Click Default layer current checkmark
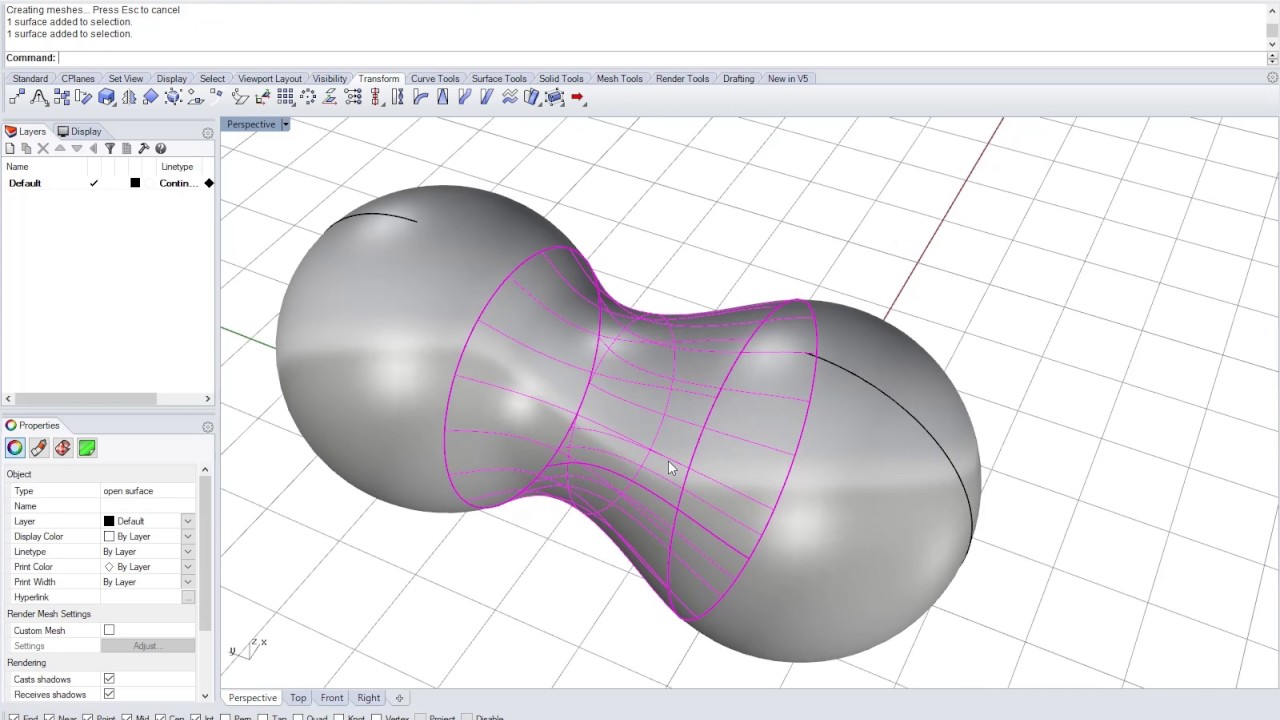Screen dimensions: 1280x720 click(x=94, y=183)
